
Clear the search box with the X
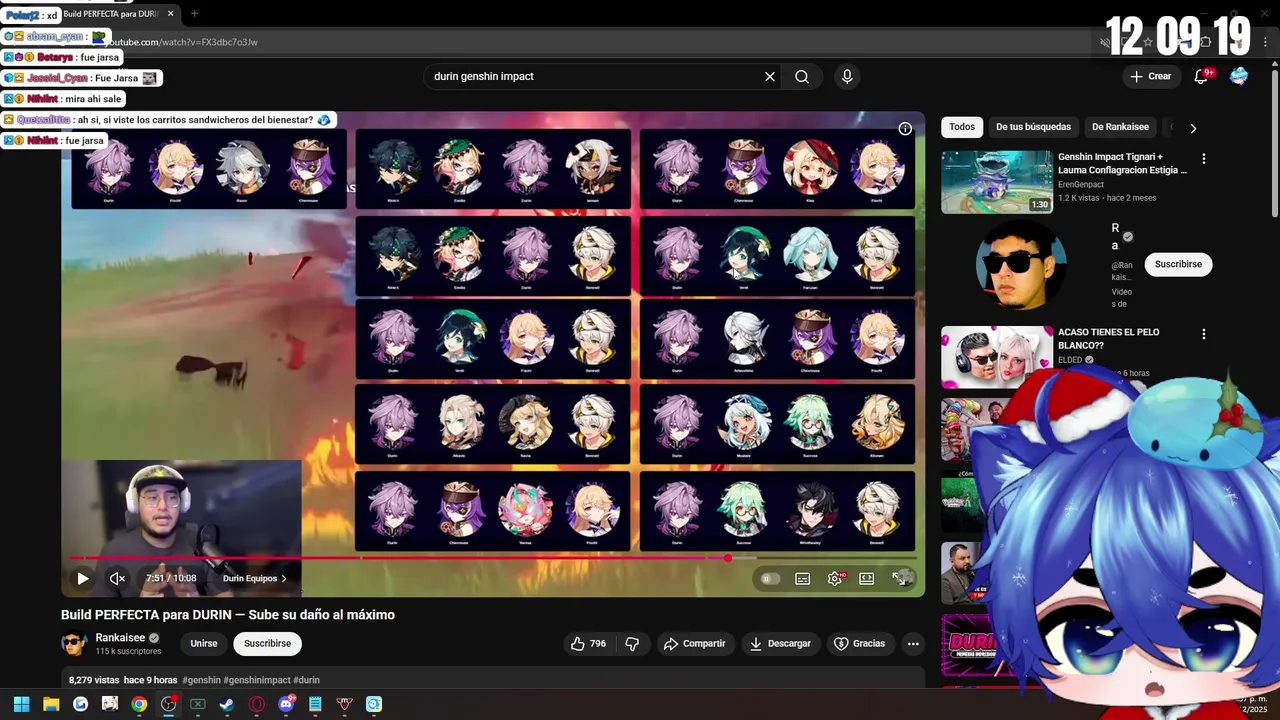(x=770, y=76)
